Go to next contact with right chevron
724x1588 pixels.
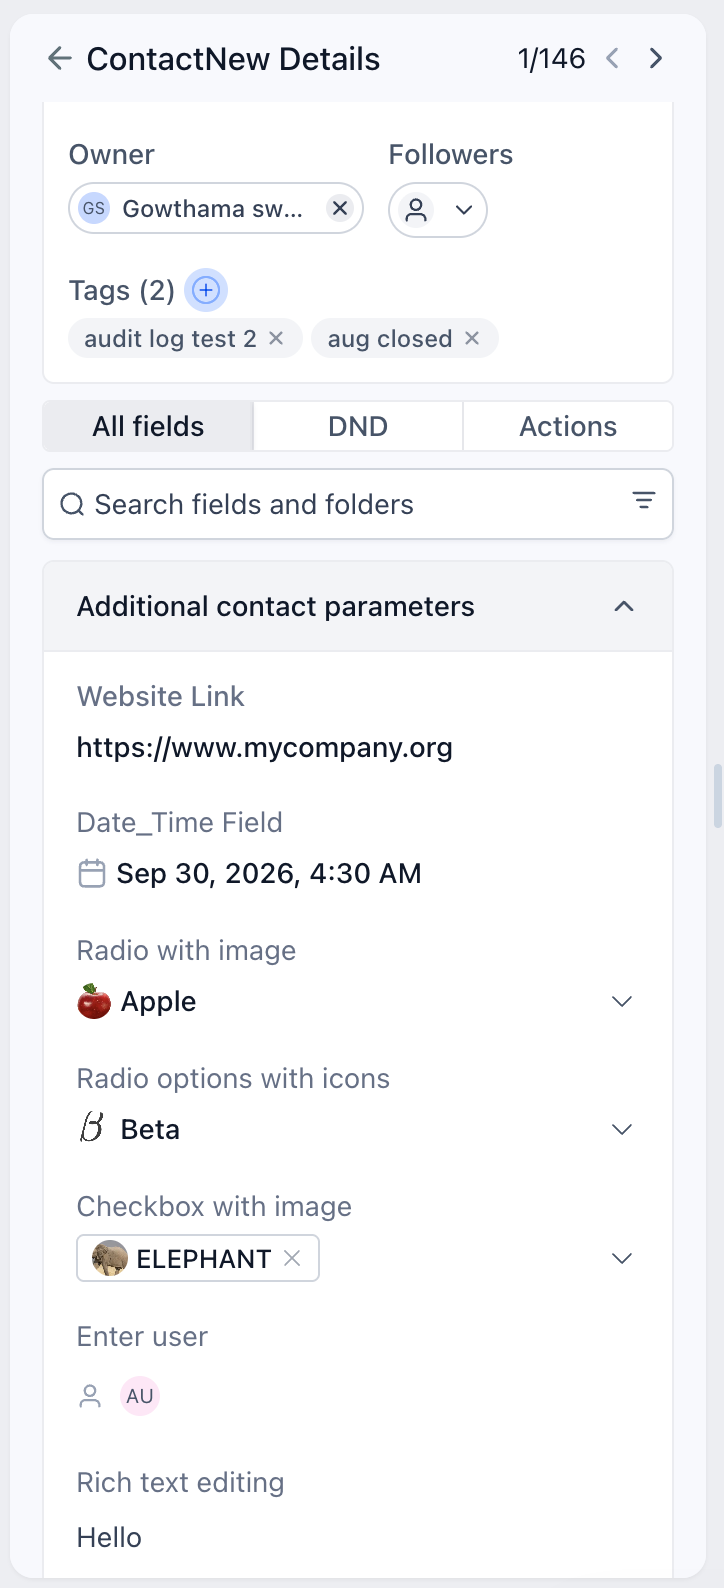(x=656, y=59)
